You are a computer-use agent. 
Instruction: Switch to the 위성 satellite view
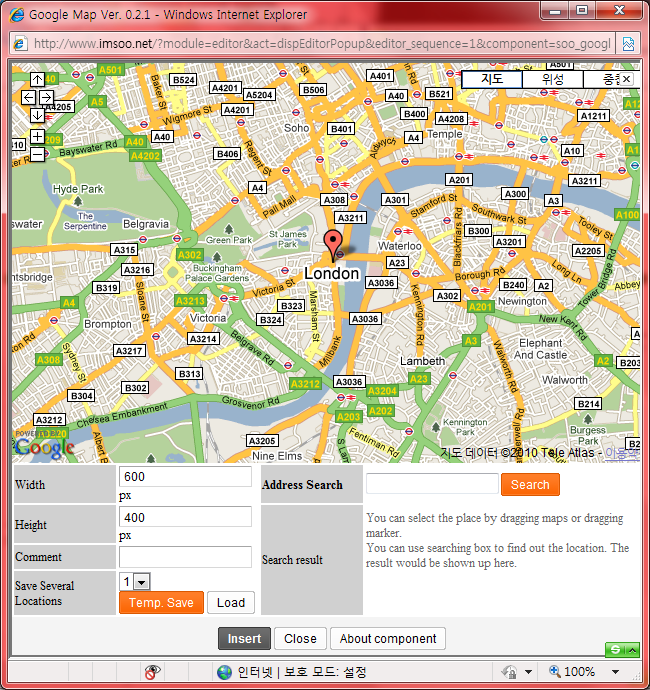point(553,79)
